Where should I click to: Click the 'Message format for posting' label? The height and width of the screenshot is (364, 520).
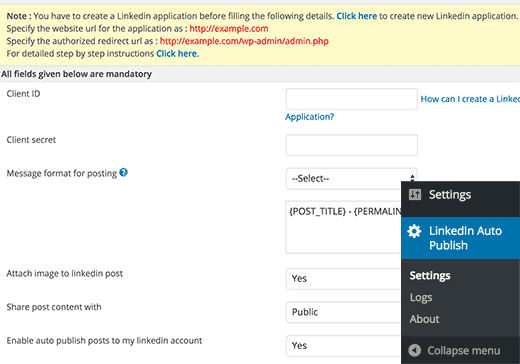pos(62,173)
